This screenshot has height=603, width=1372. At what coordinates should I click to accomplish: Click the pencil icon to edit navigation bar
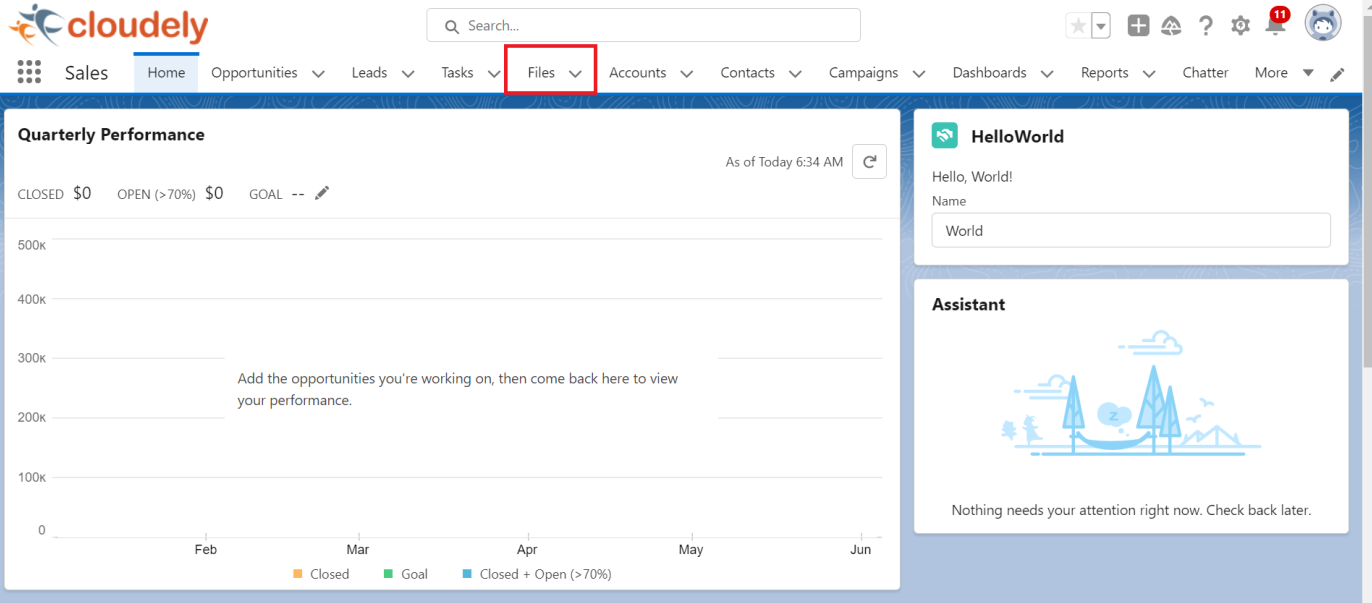coord(1337,74)
